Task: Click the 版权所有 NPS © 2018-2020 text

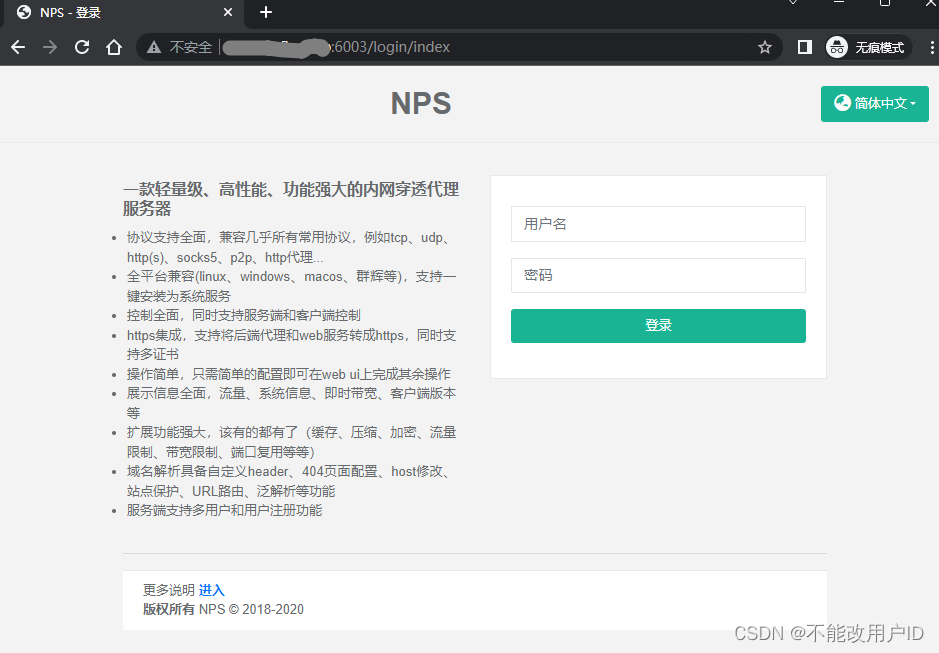Action: (223, 609)
